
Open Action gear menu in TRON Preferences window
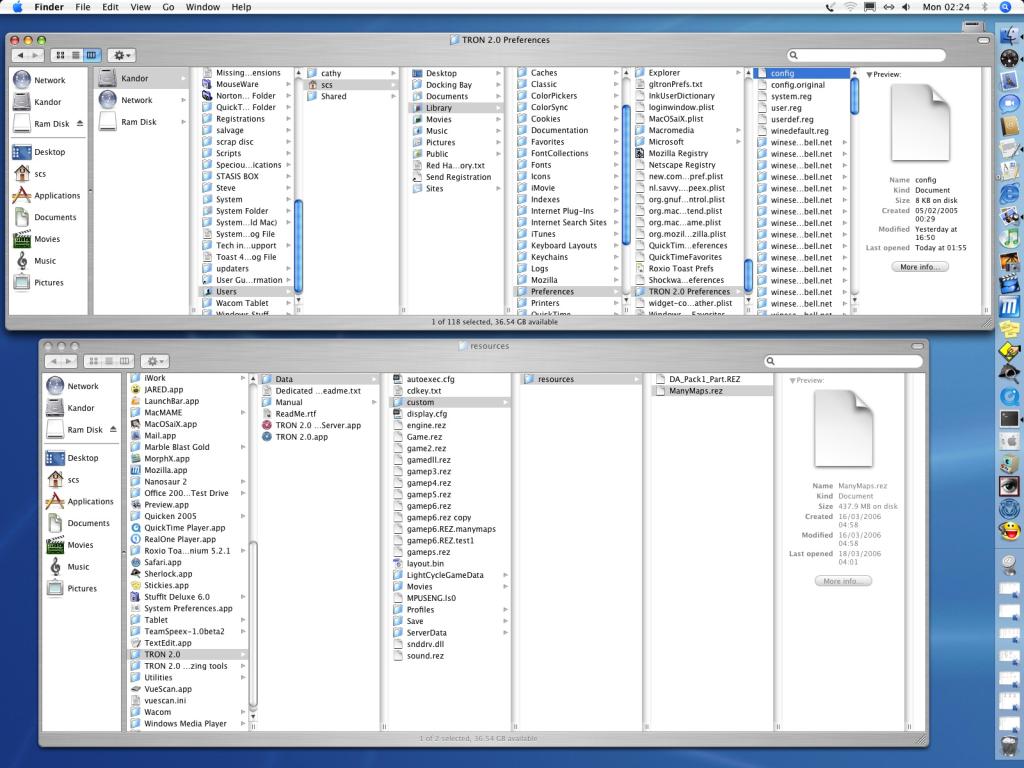point(122,56)
